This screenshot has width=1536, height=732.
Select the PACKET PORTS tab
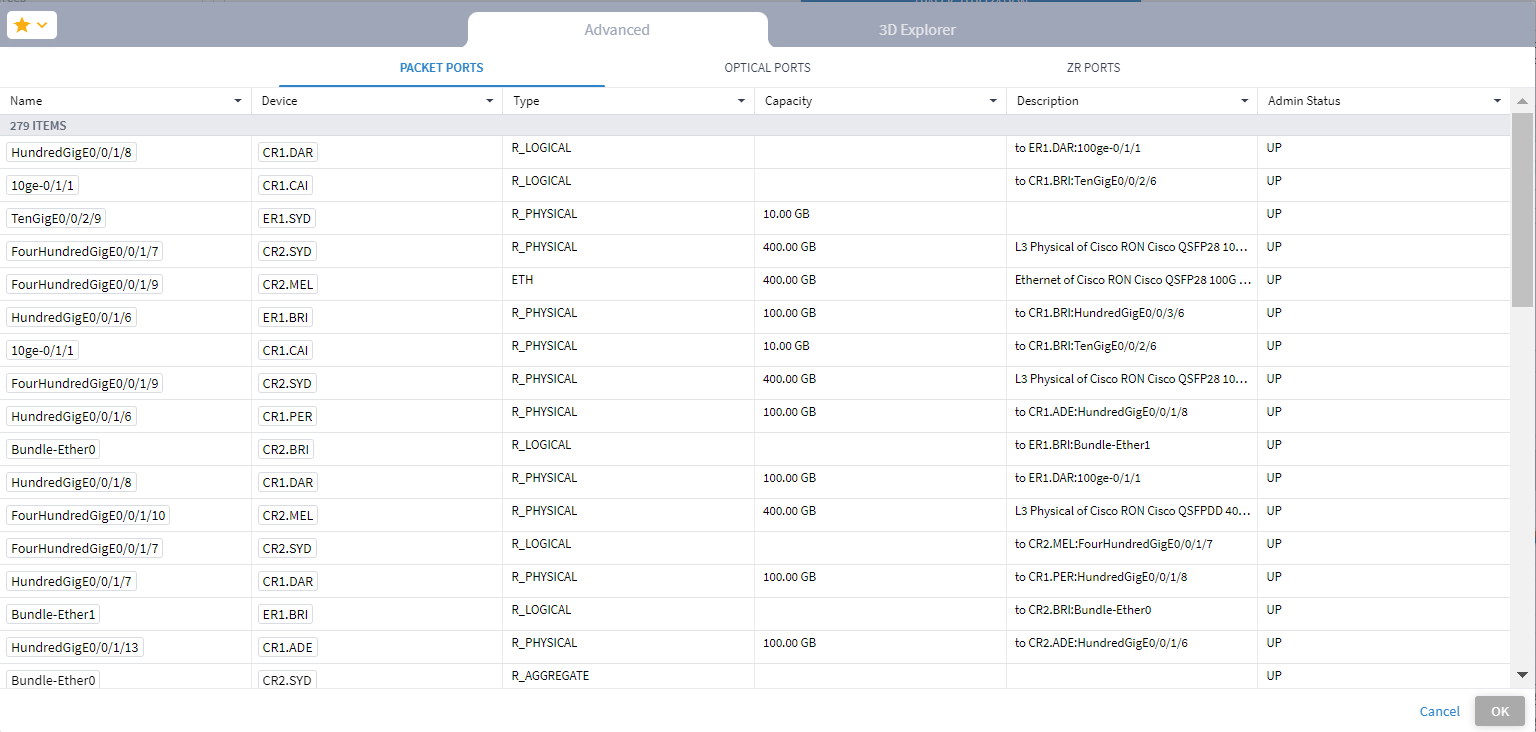441,68
